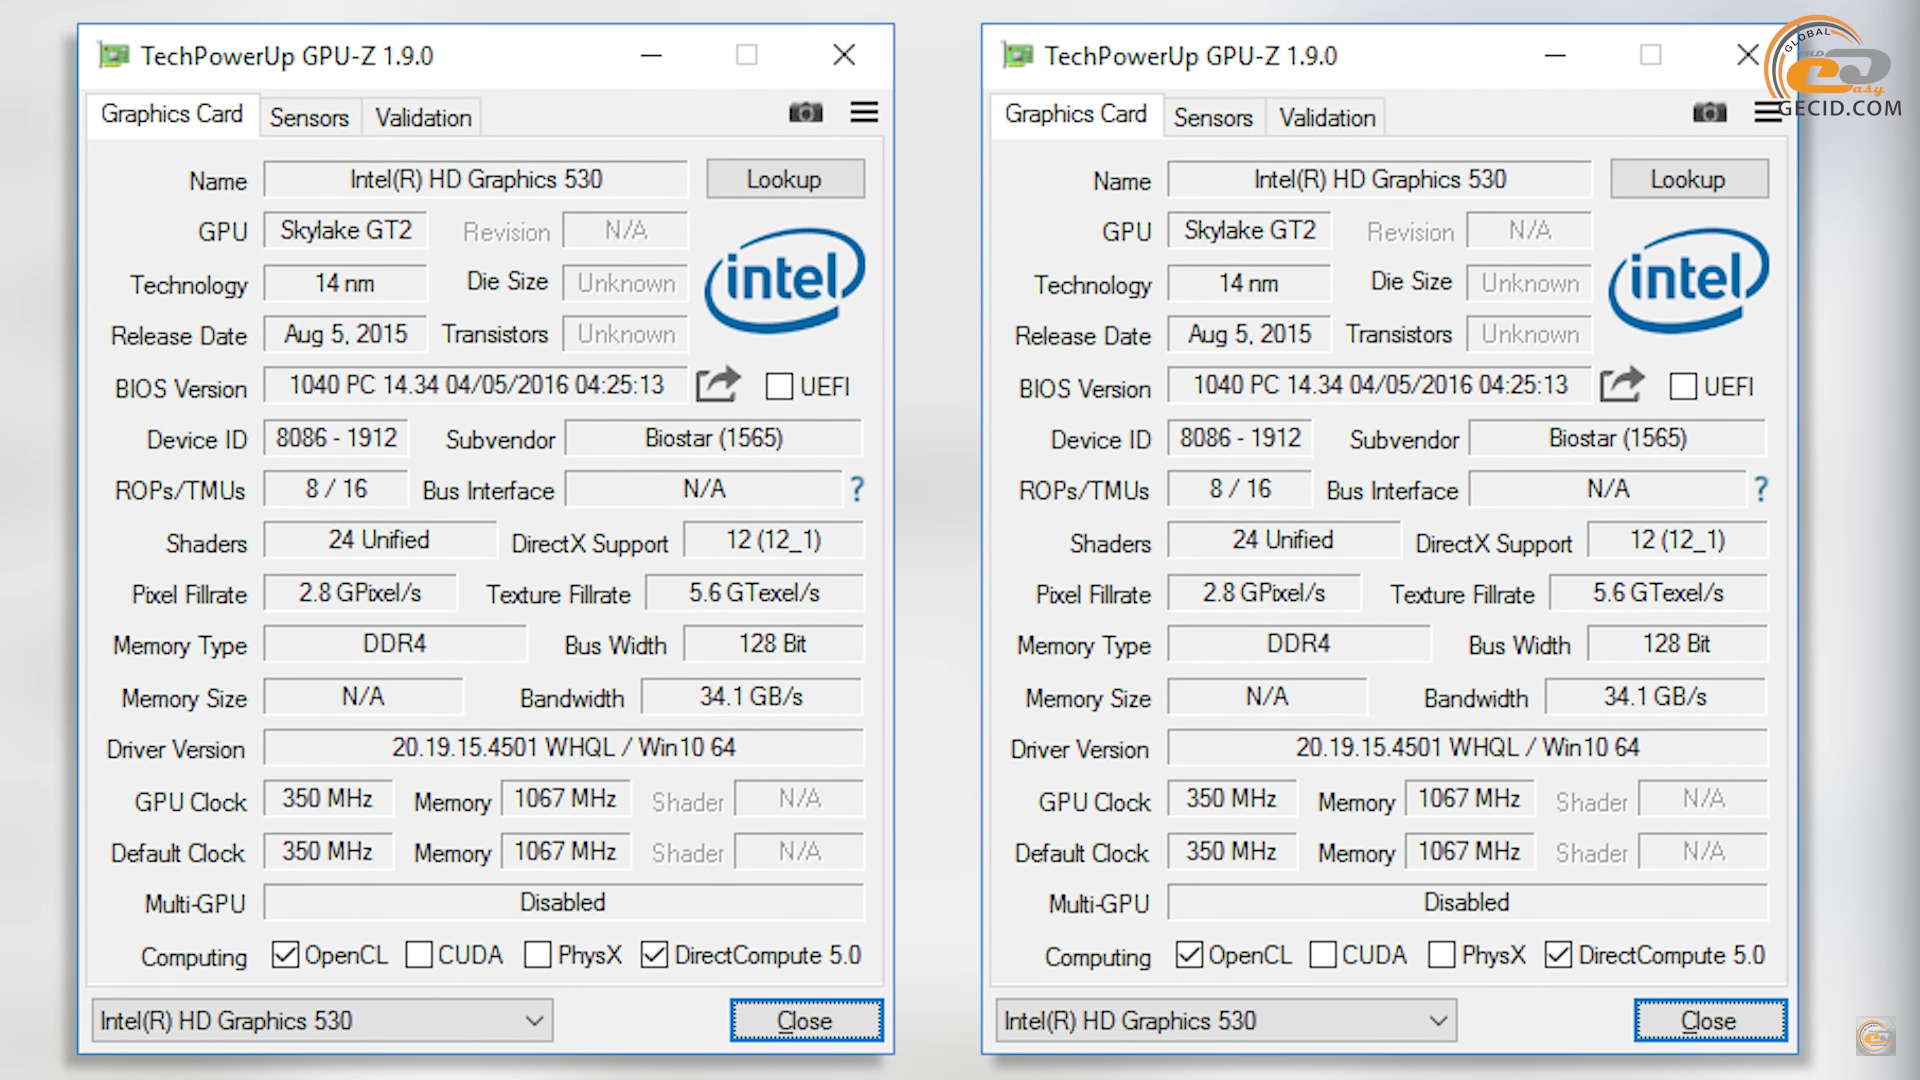Click Lookup button in left window
The image size is (1920, 1080).
(782, 178)
